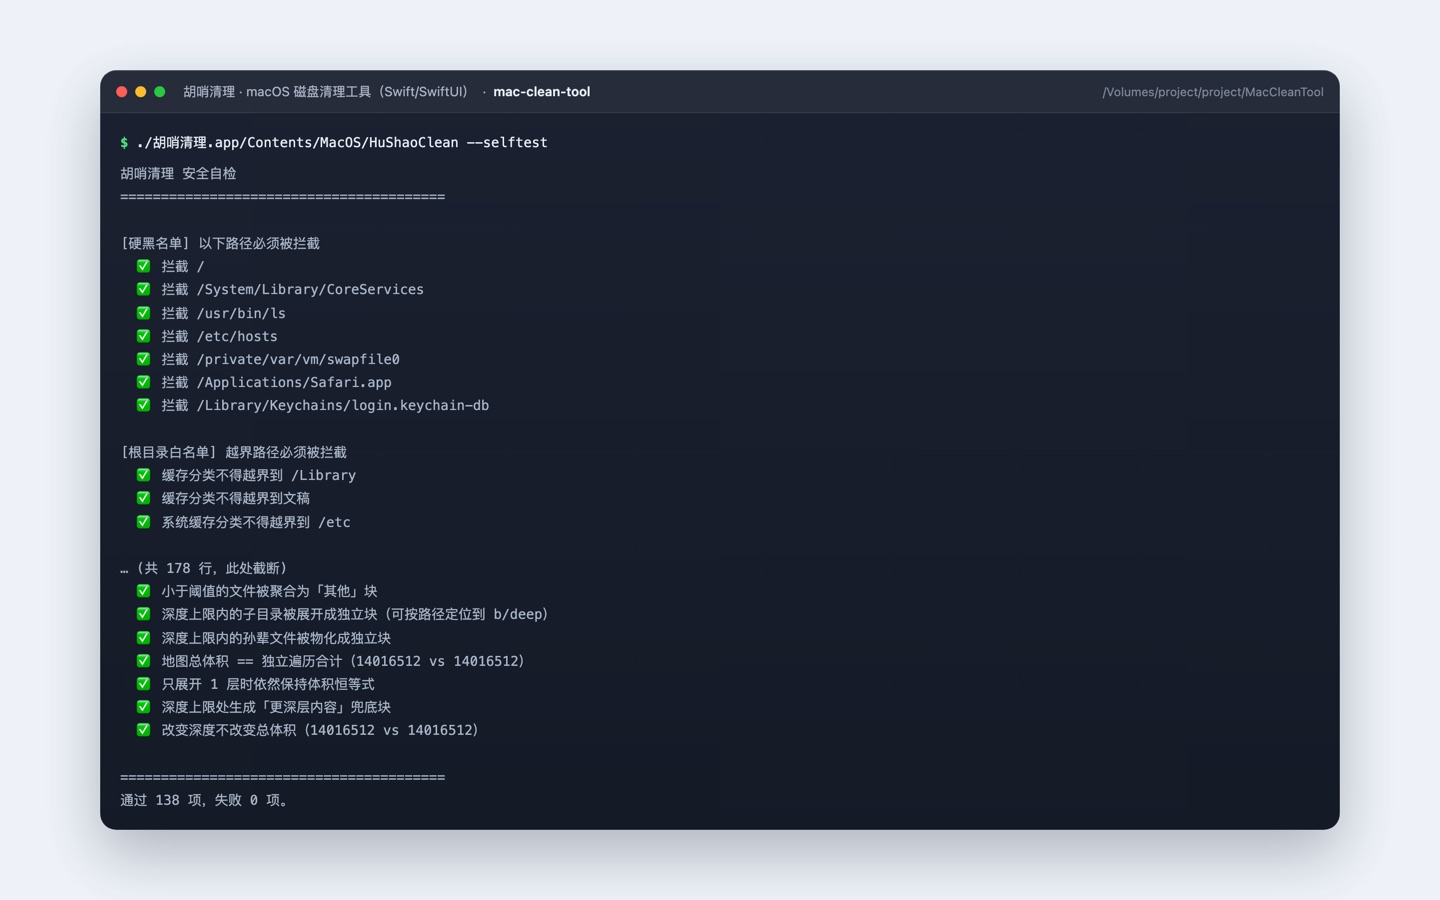
Task: Click the text 拦截 /private/var/vm/swapfile0
Action: click(280, 360)
